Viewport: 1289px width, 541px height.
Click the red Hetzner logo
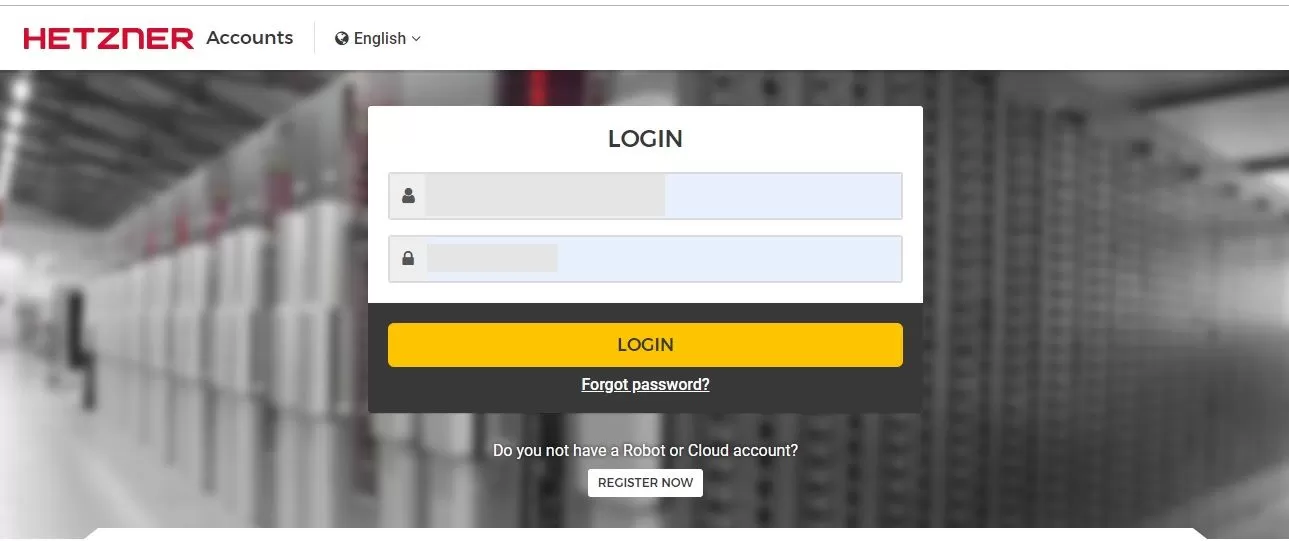(x=108, y=38)
